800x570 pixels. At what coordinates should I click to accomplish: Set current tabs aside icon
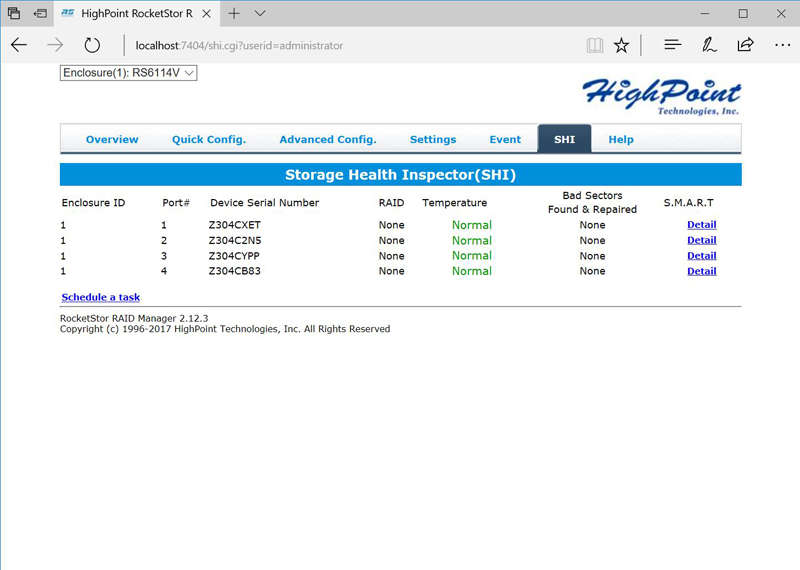click(x=40, y=13)
